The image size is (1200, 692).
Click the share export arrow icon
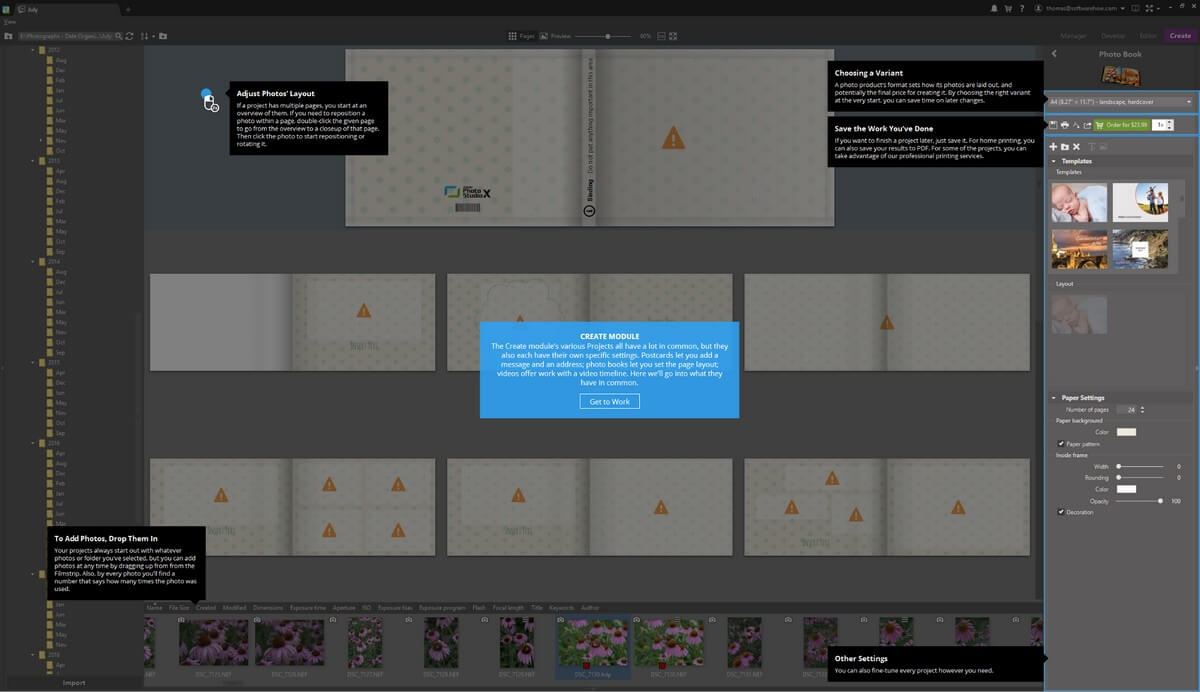pos(1087,125)
